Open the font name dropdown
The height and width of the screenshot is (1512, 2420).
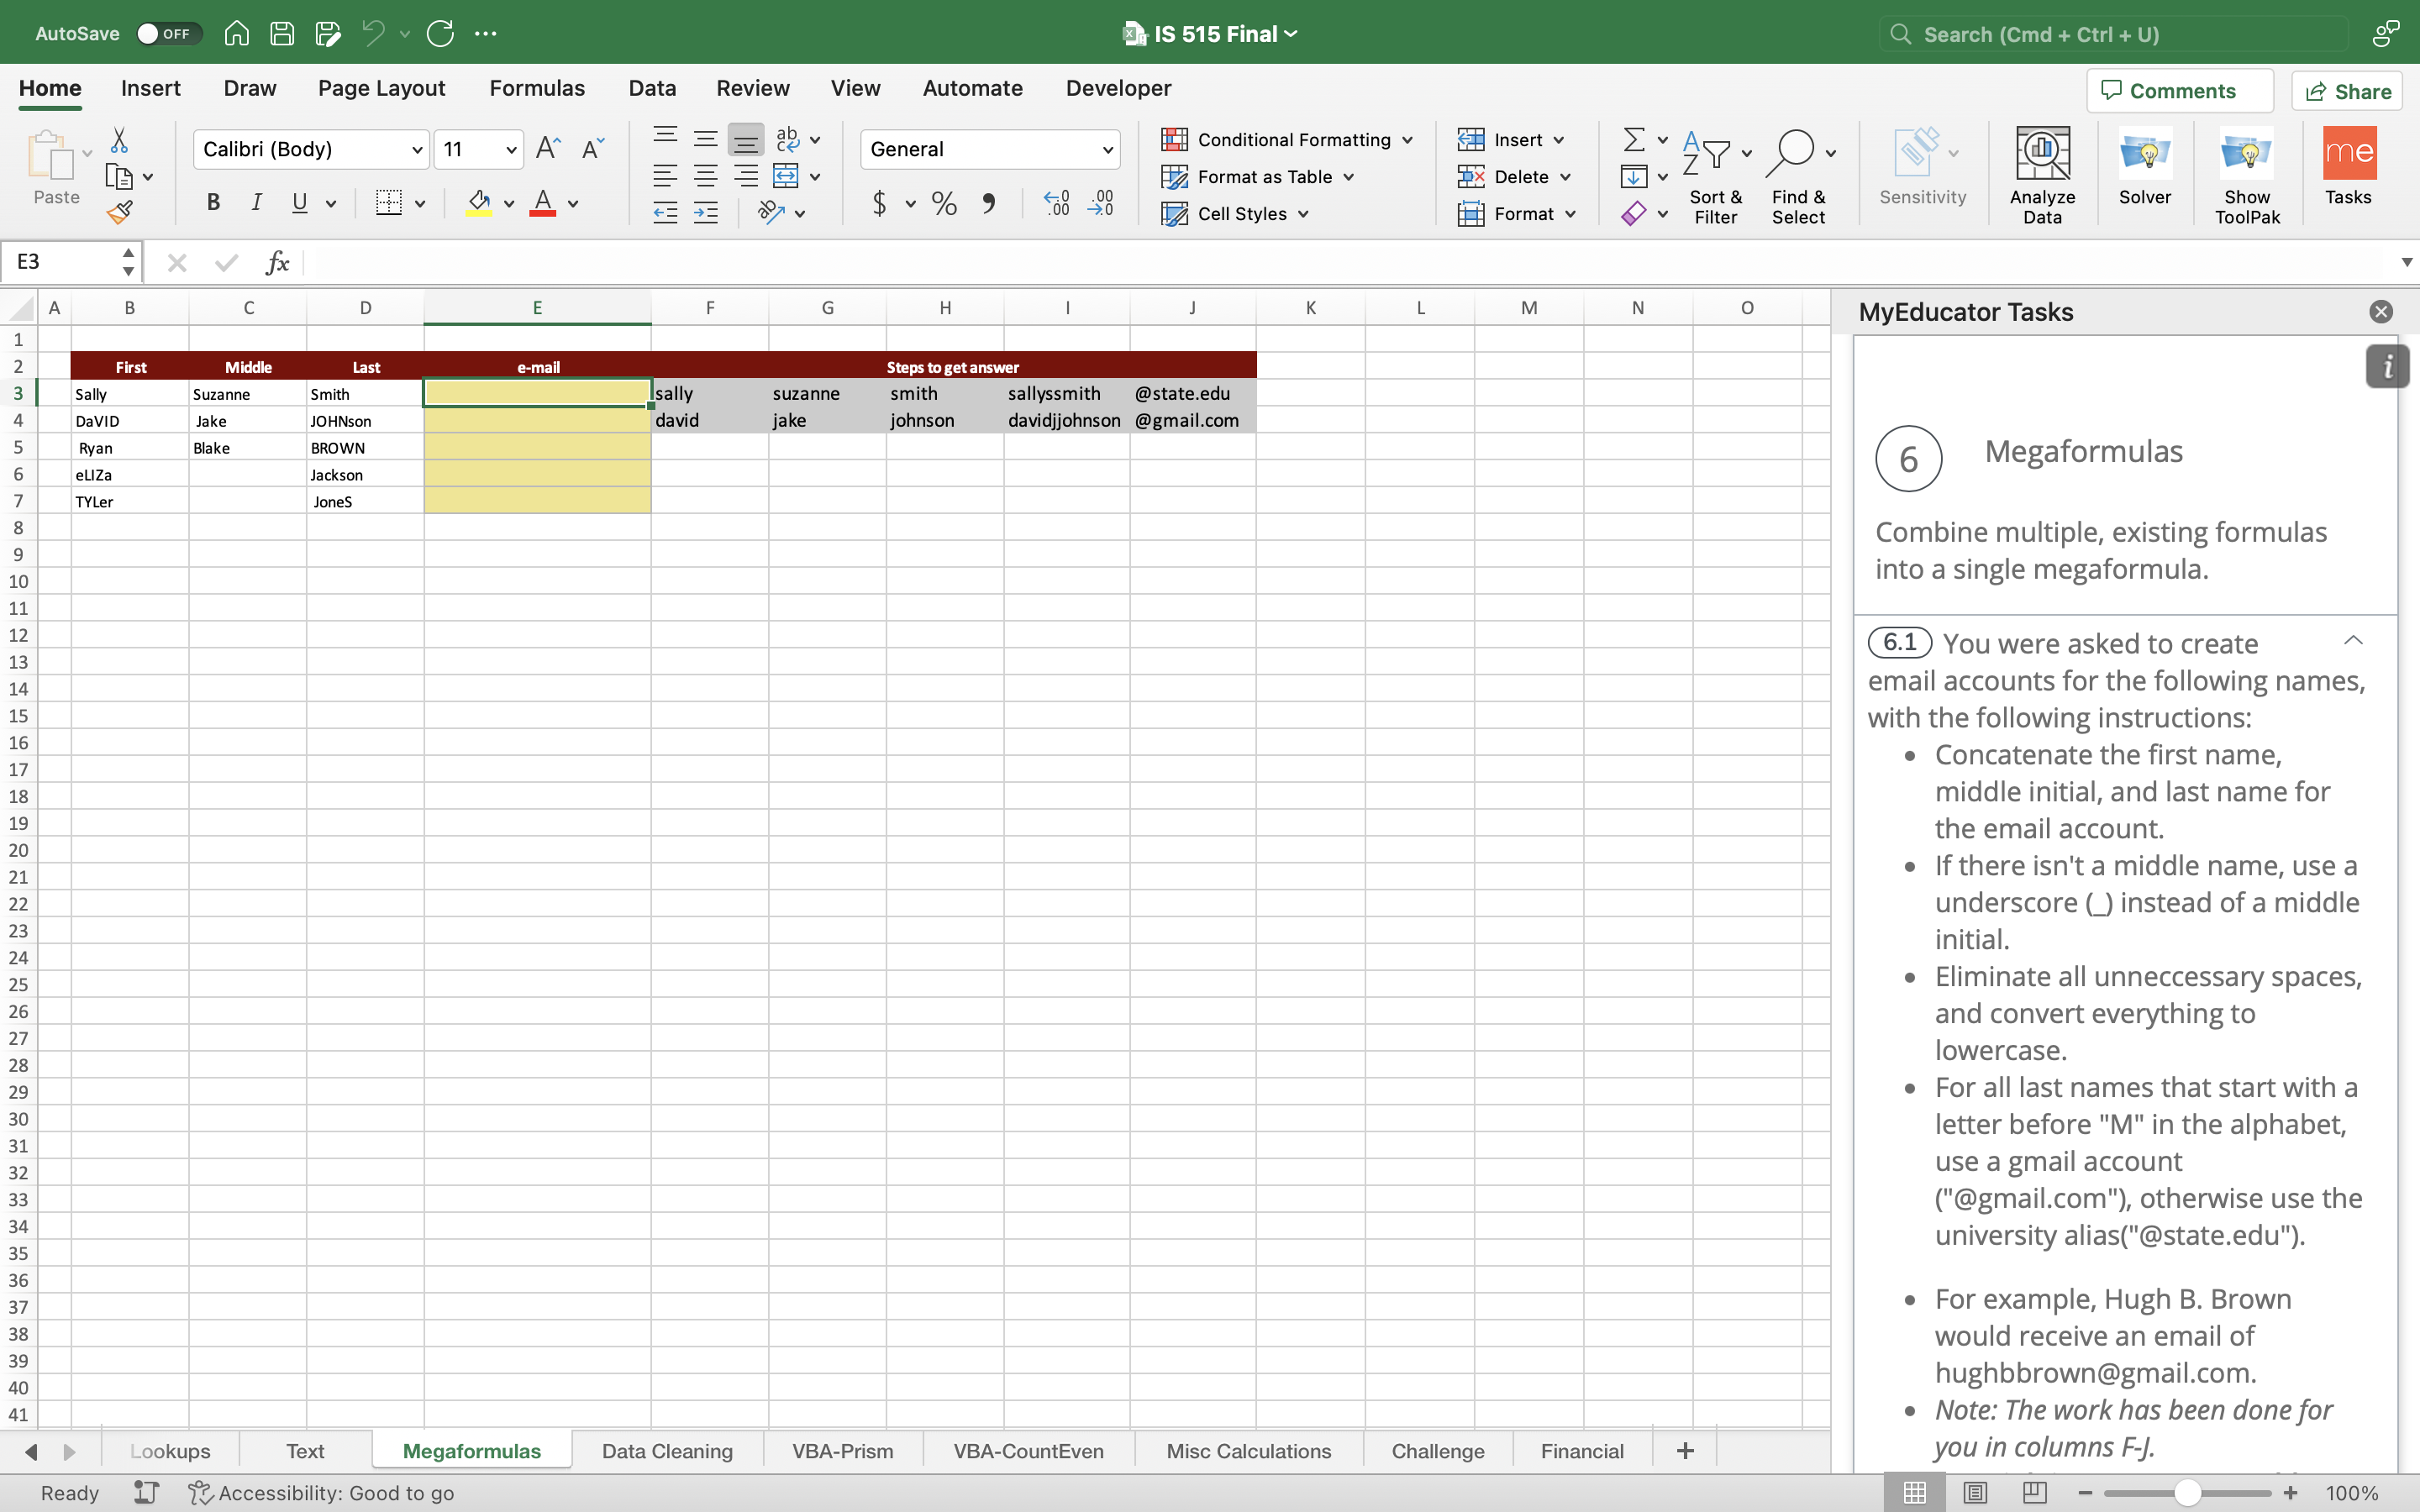click(x=416, y=150)
